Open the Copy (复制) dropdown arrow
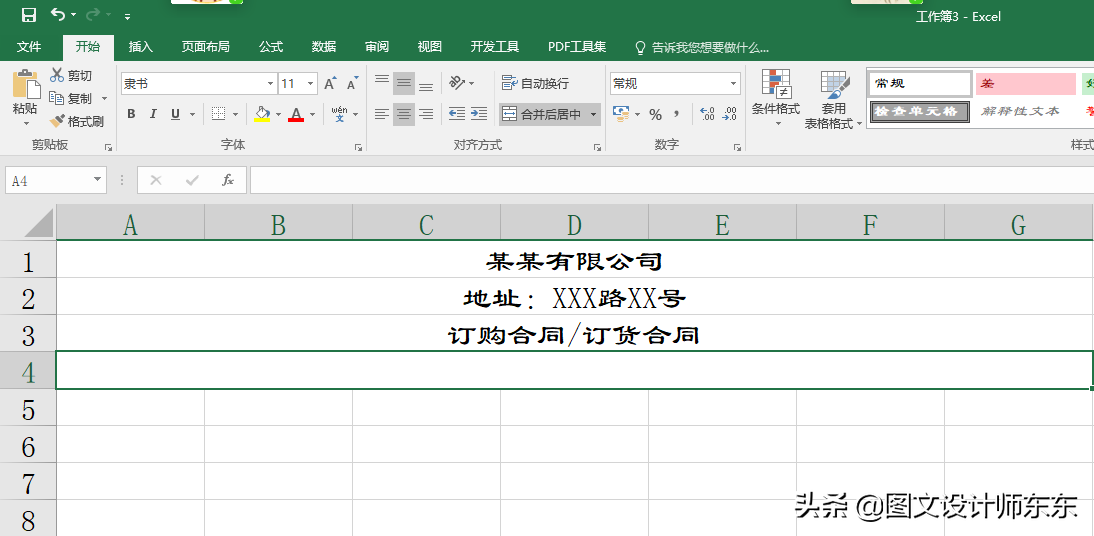Viewport: 1094px width, 536px height. tap(105, 98)
